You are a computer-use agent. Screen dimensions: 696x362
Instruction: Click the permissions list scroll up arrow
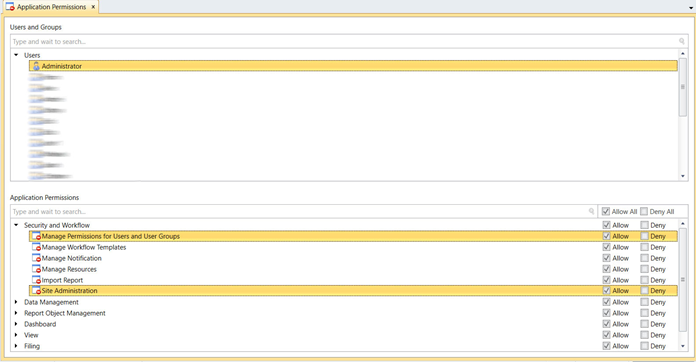coord(683,224)
